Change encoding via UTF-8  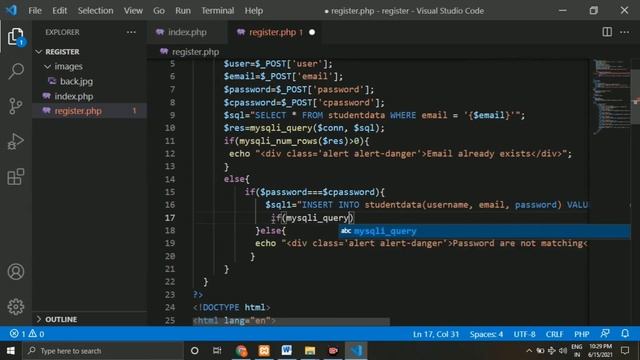click(524, 334)
